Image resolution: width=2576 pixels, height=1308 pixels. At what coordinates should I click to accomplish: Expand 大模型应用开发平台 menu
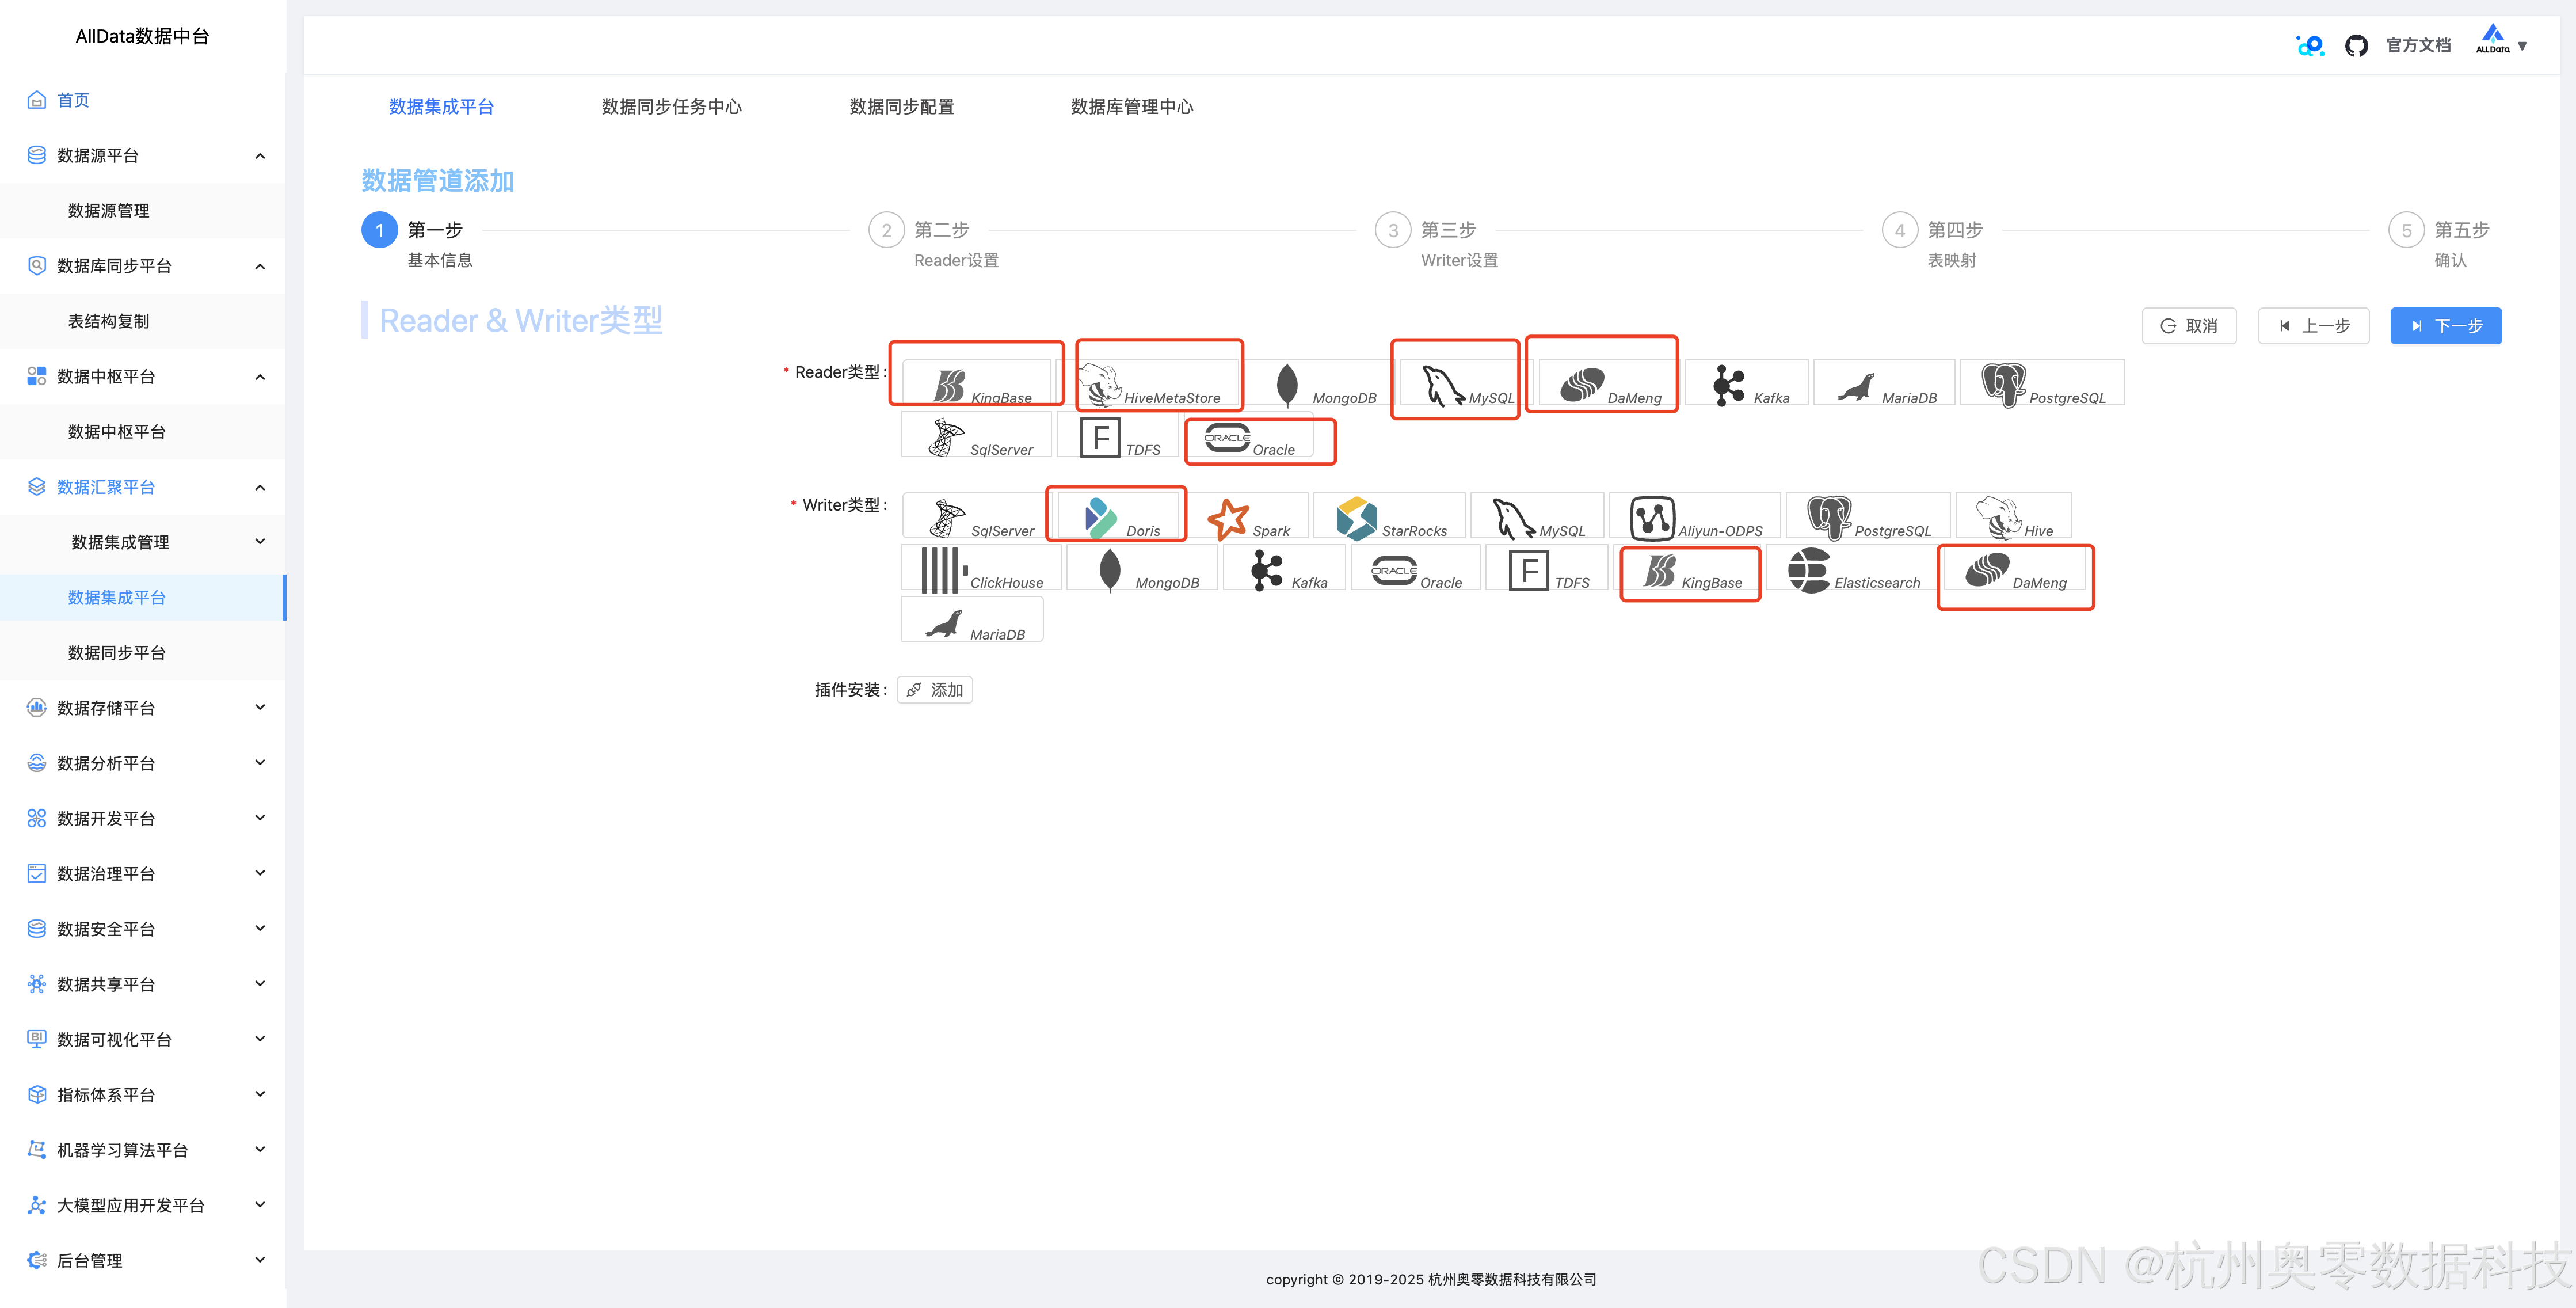(260, 1205)
